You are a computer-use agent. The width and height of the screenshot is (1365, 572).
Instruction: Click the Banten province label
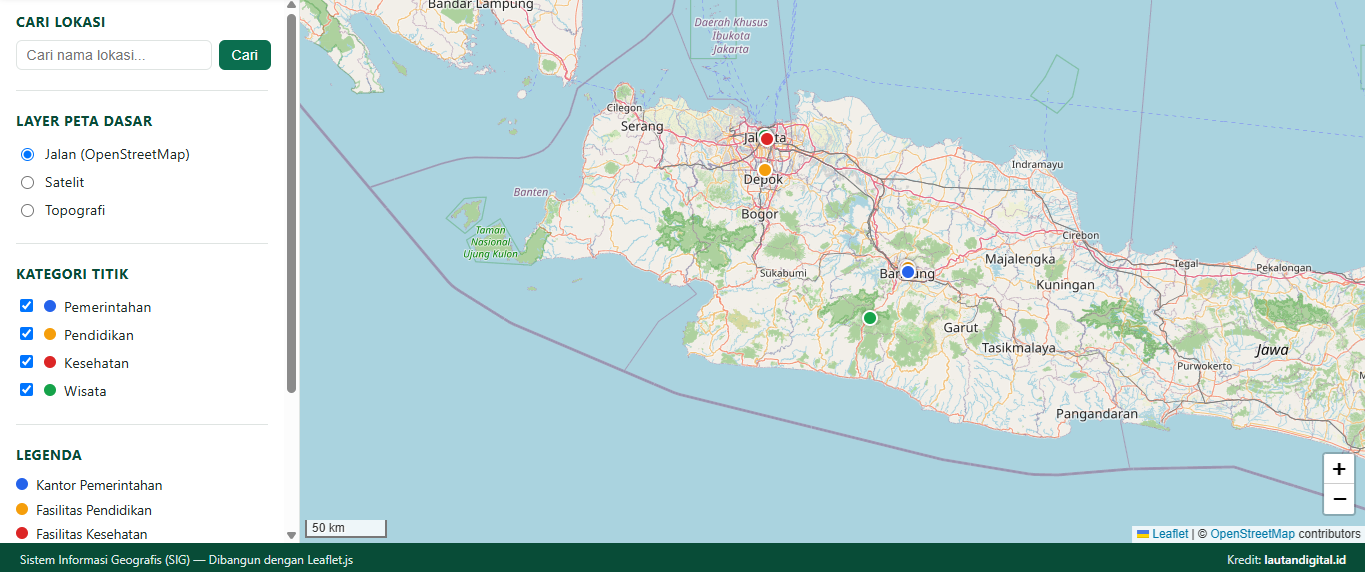(x=530, y=192)
